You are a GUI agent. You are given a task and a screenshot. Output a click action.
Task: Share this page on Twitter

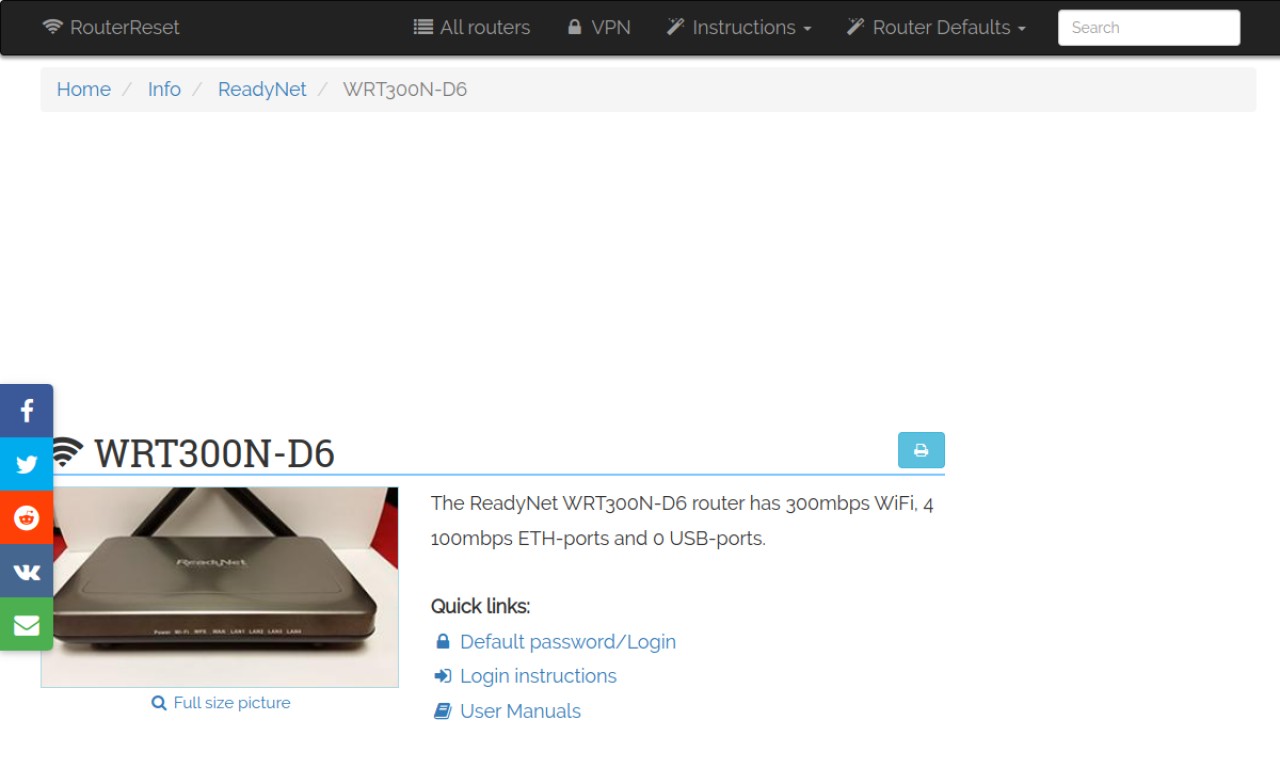[26, 464]
